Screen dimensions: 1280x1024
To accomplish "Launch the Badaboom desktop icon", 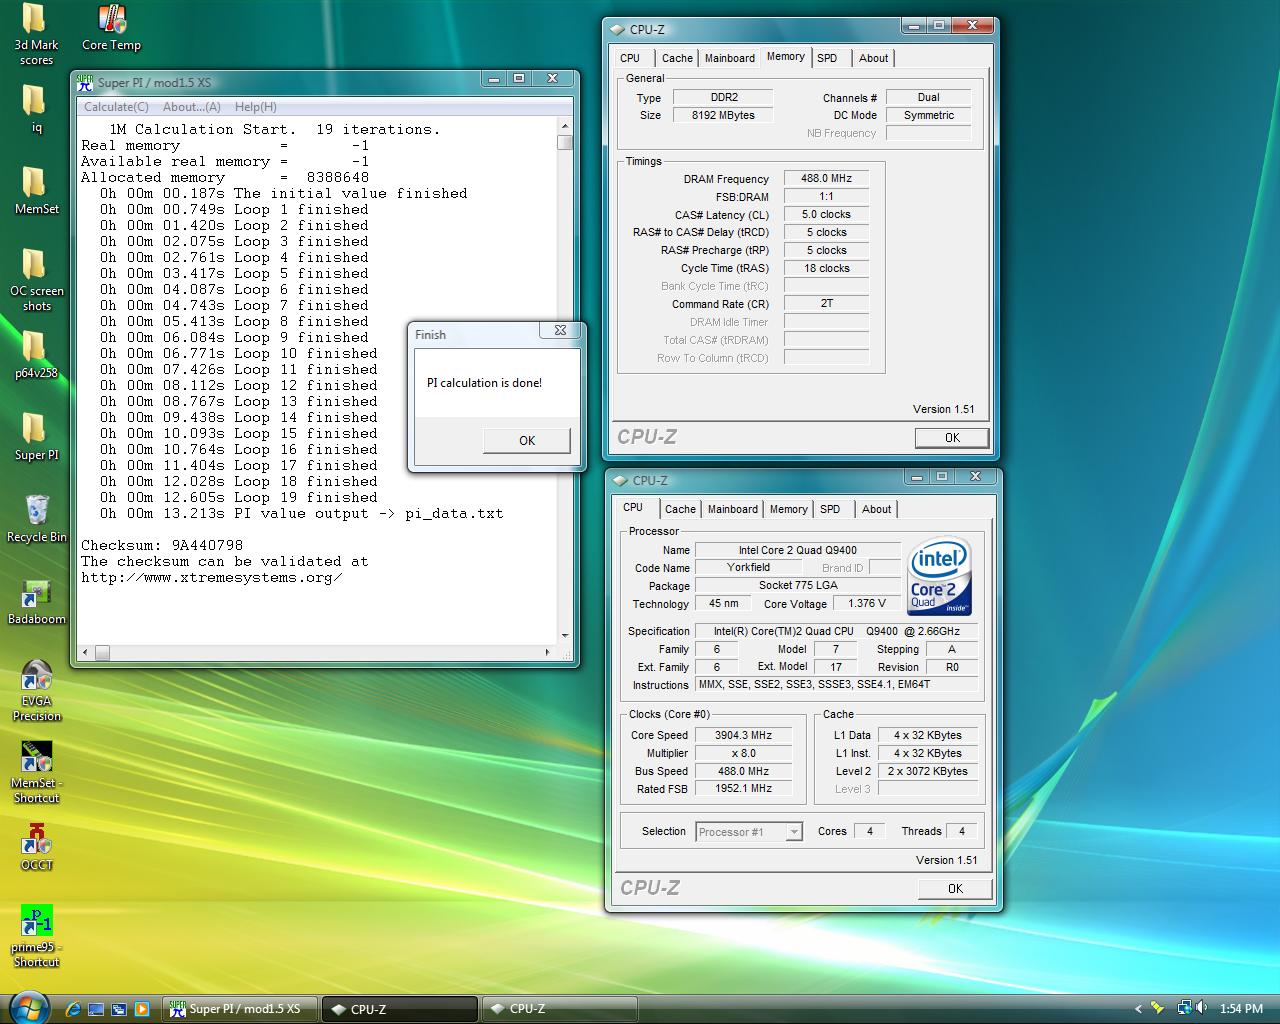I will pyautogui.click(x=36, y=600).
